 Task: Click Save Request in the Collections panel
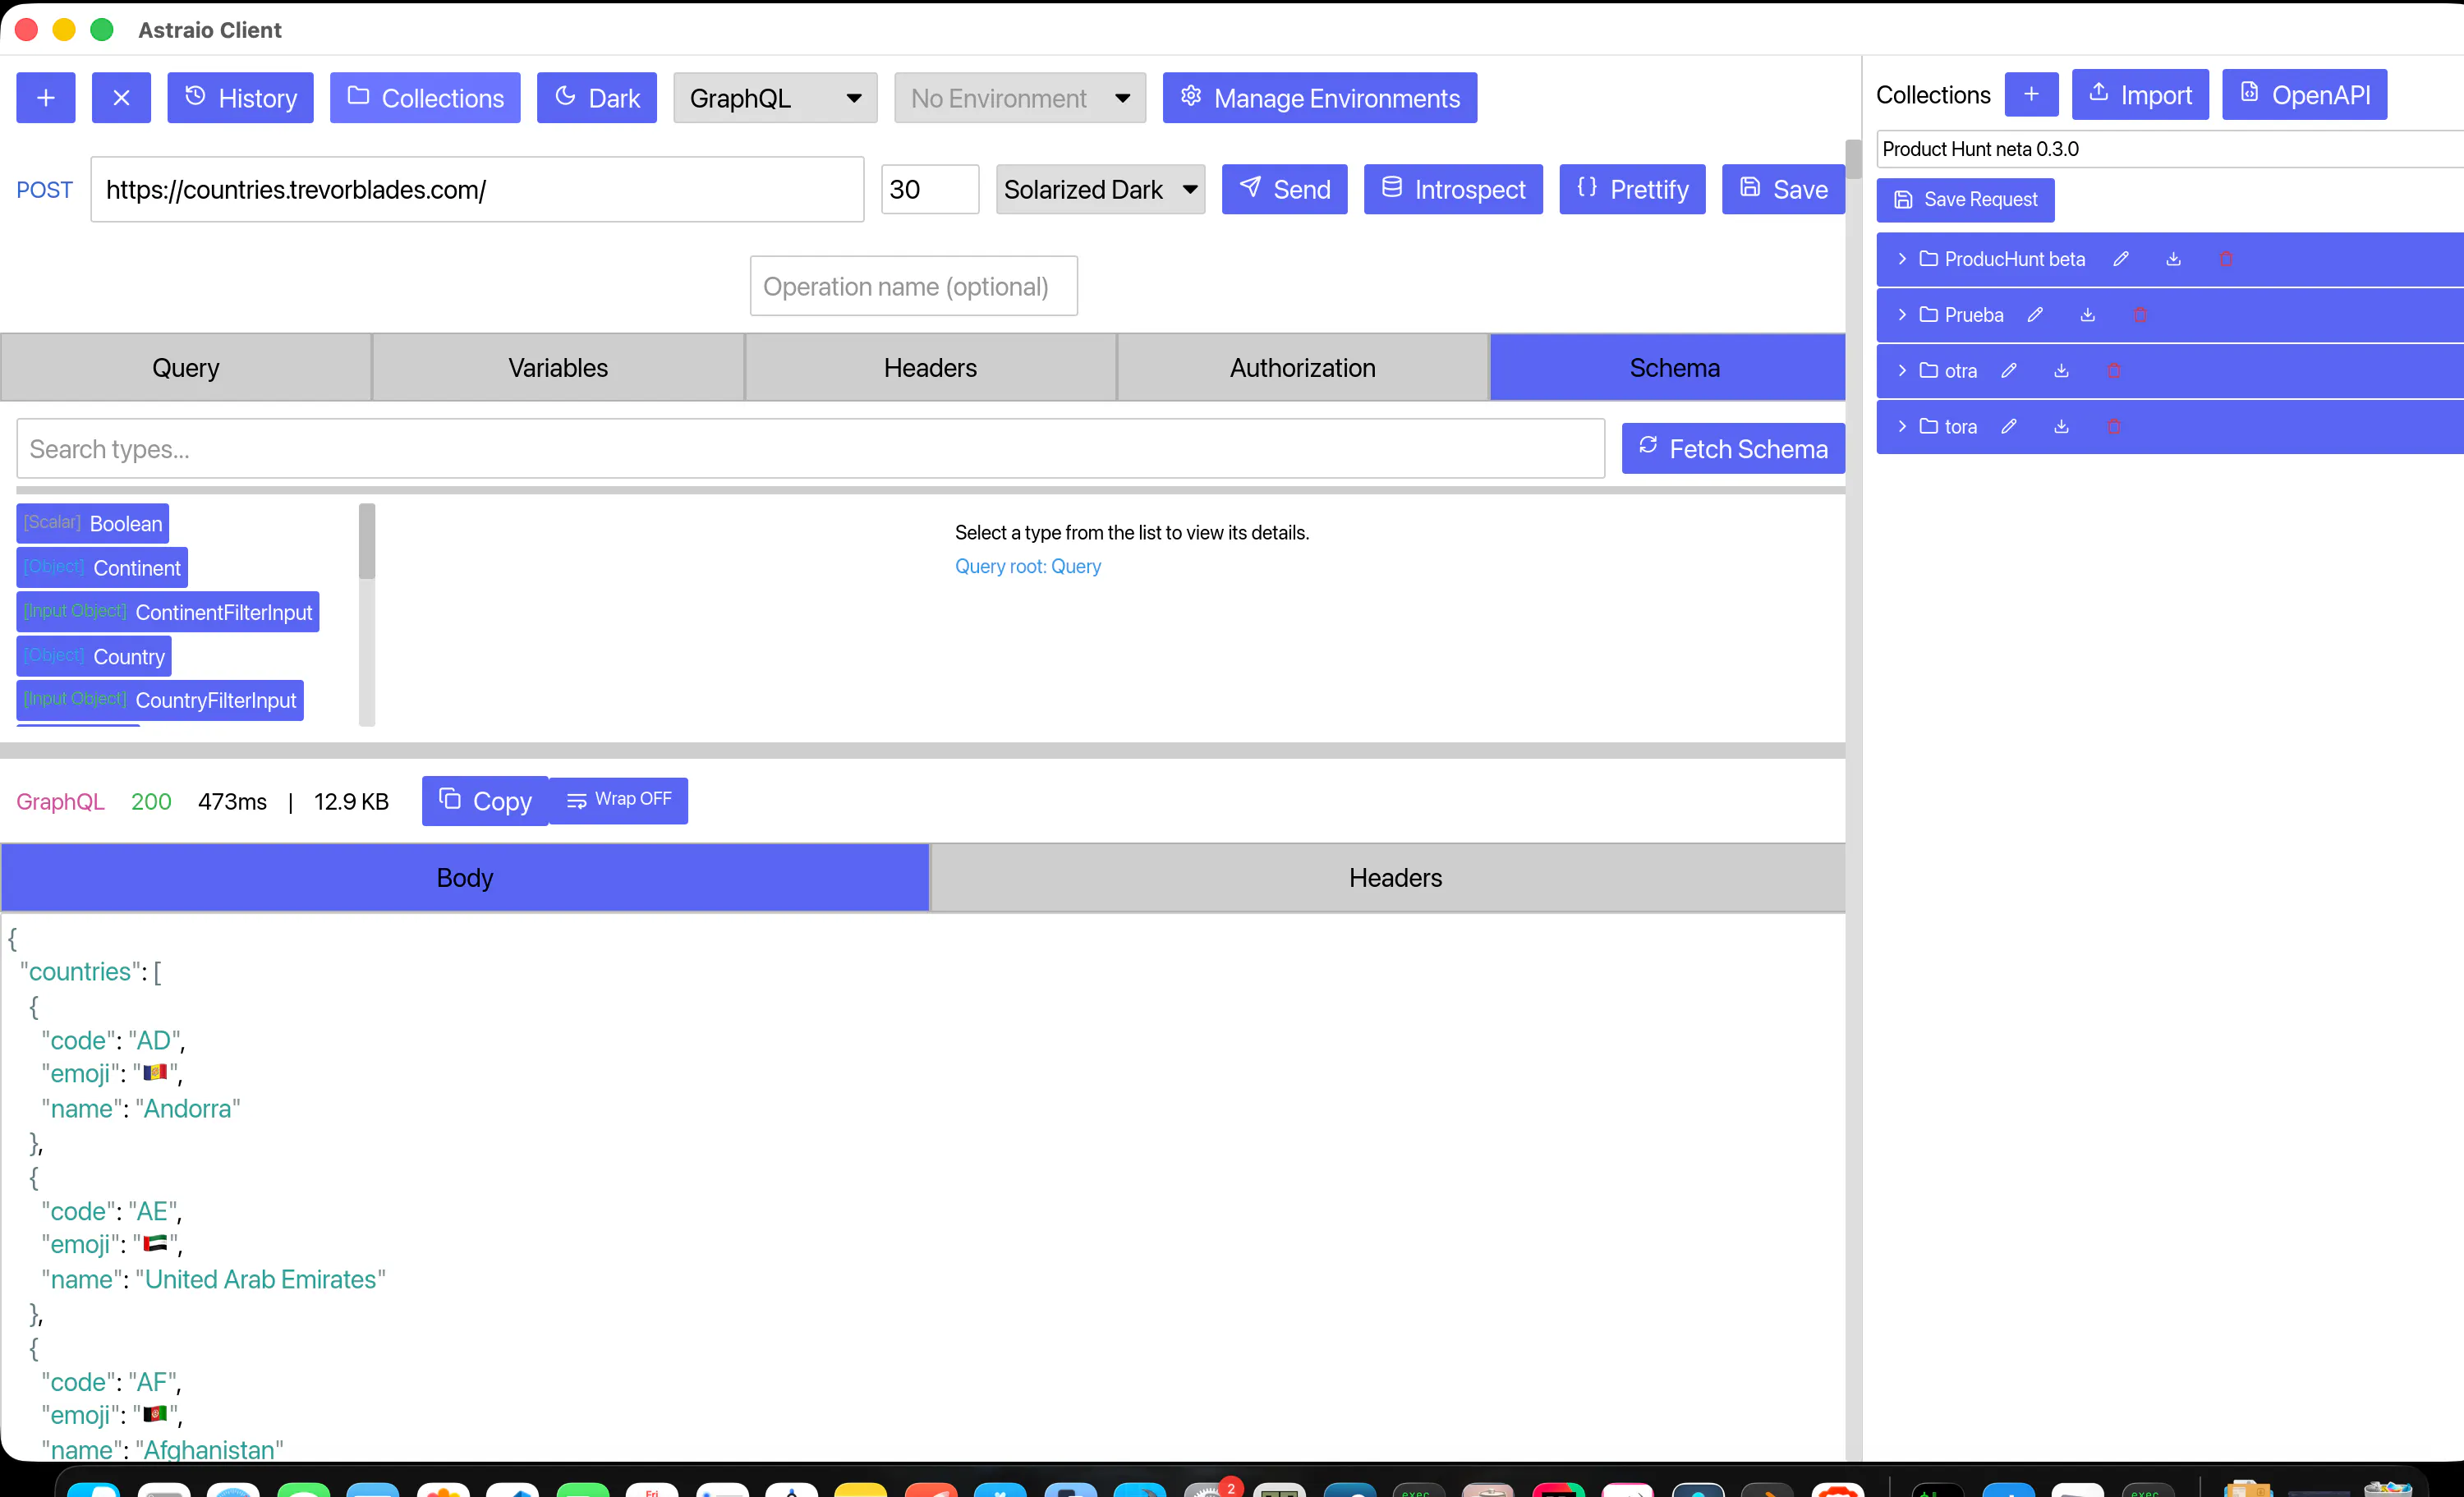[1965, 199]
